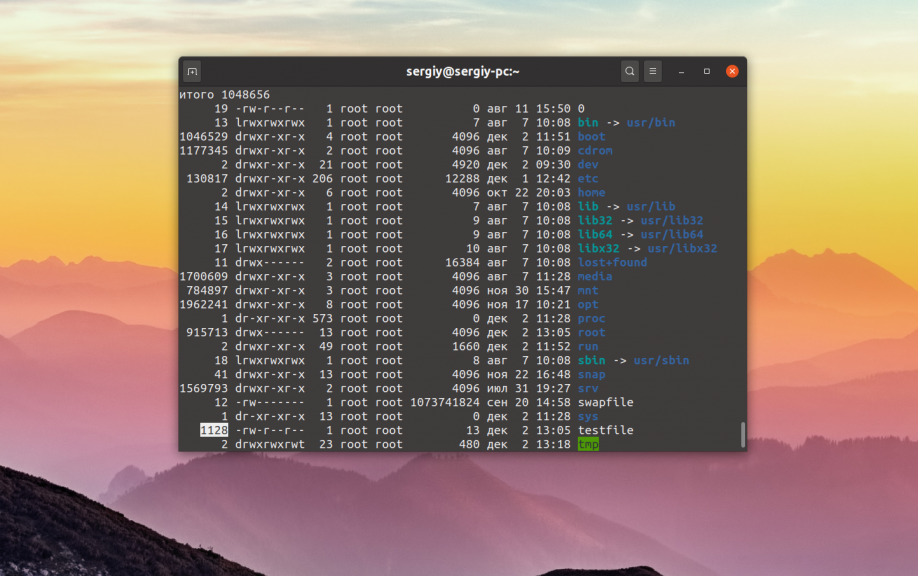Viewport: 918px width, 576px height.
Task: Click the boot directory name
Action: pyautogui.click(x=591, y=136)
